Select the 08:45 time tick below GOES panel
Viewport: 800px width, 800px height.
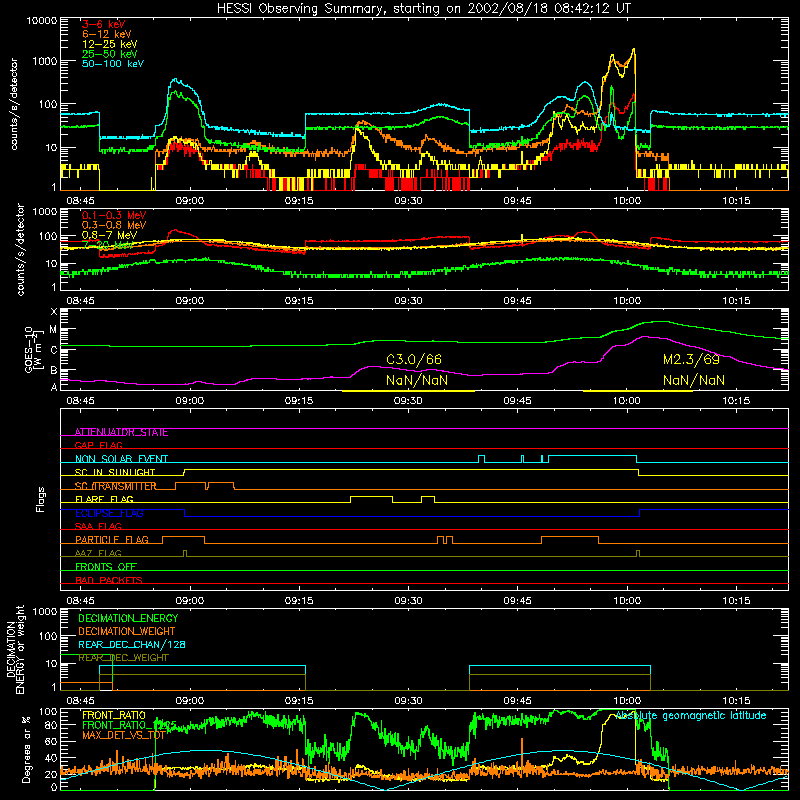(80, 401)
